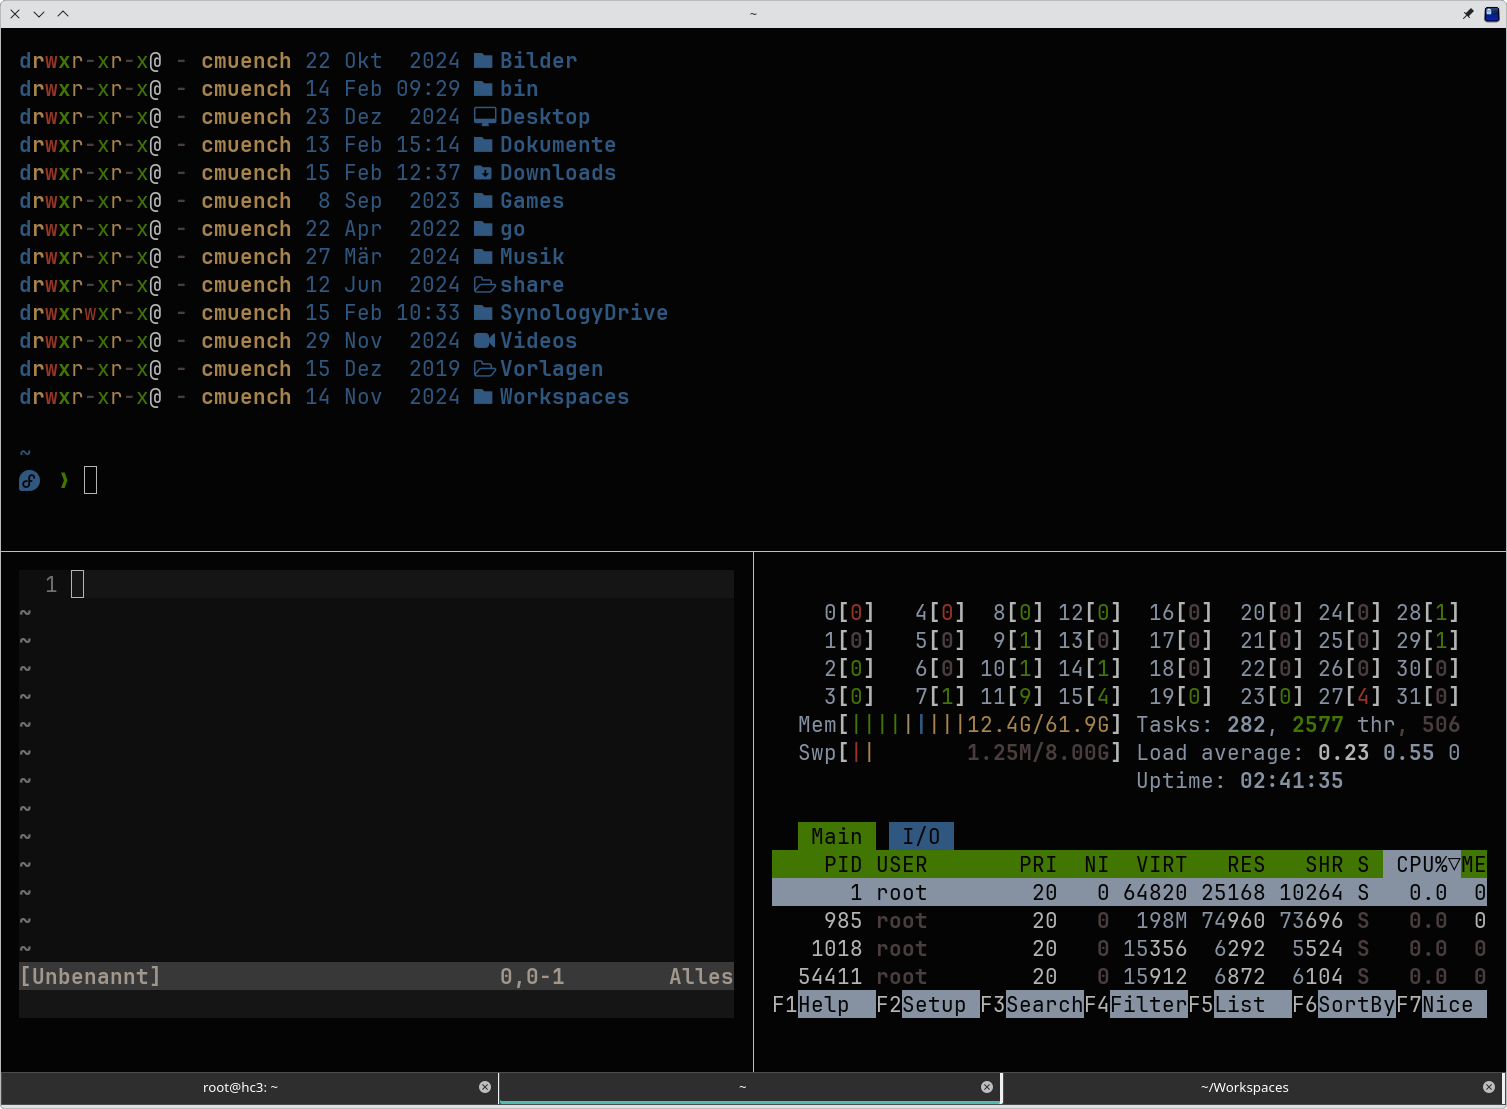Click the PID column header in htop

click(x=843, y=864)
